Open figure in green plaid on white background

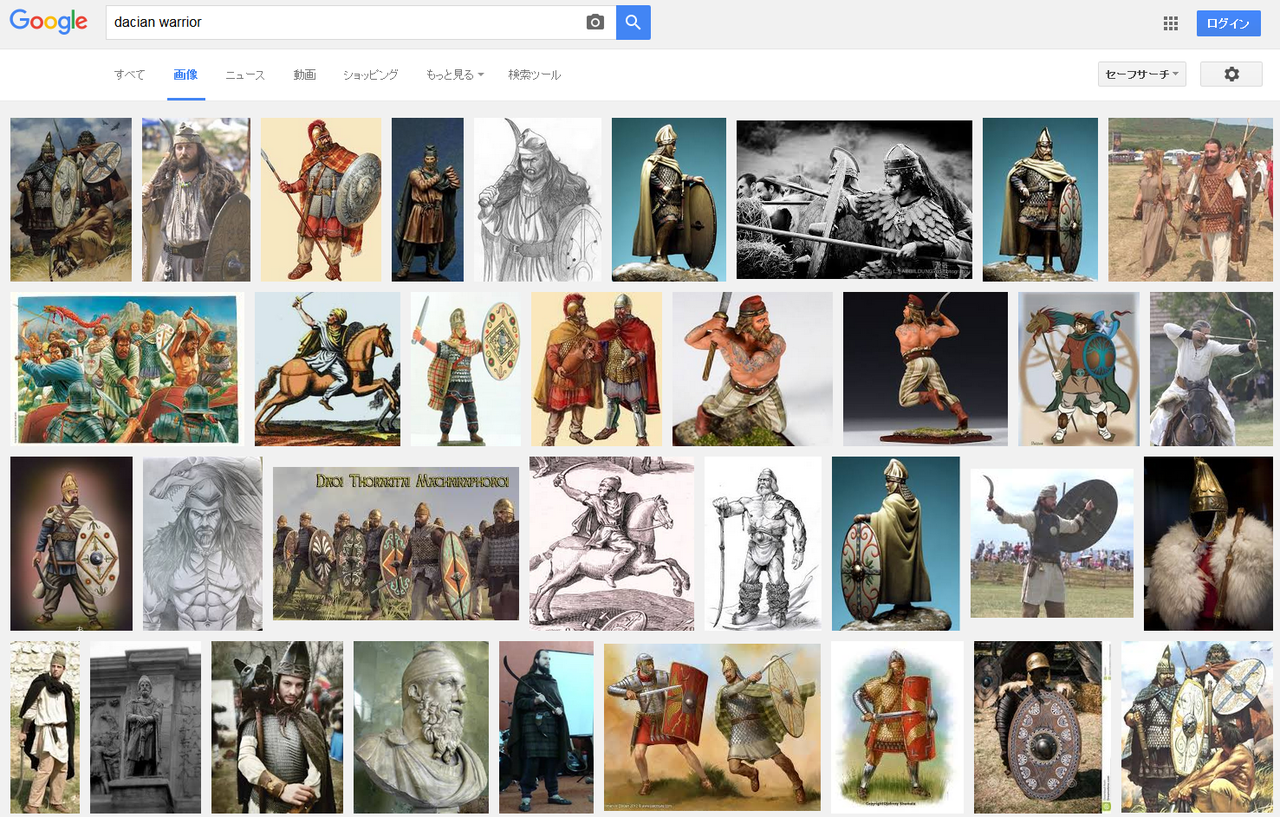click(466, 369)
